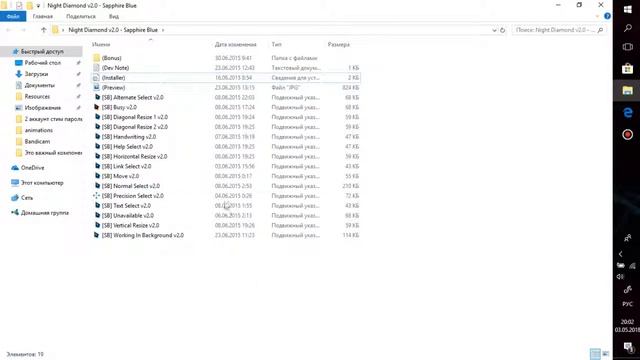The width and height of the screenshot is (640, 360).
Task: Select [SB] Handwriting v2.0 file
Action: (129, 137)
